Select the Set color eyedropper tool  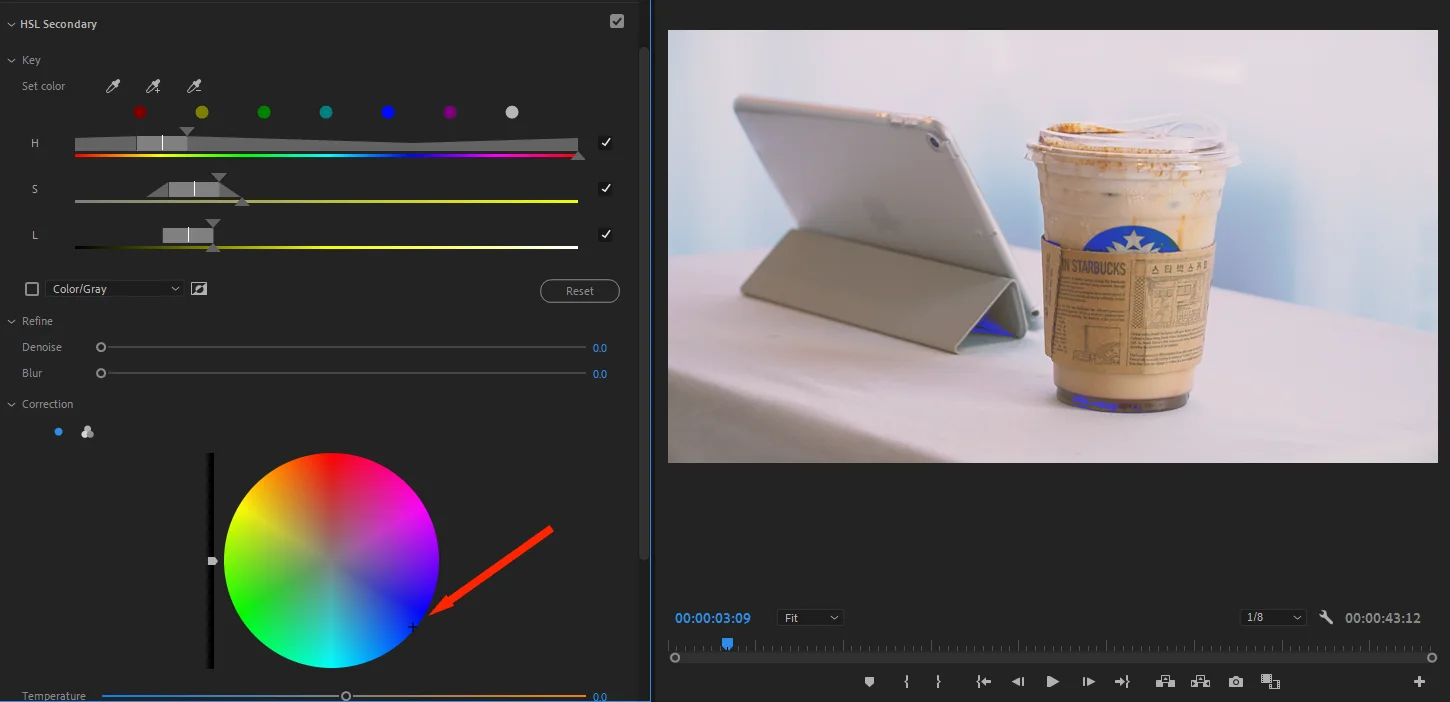113,87
